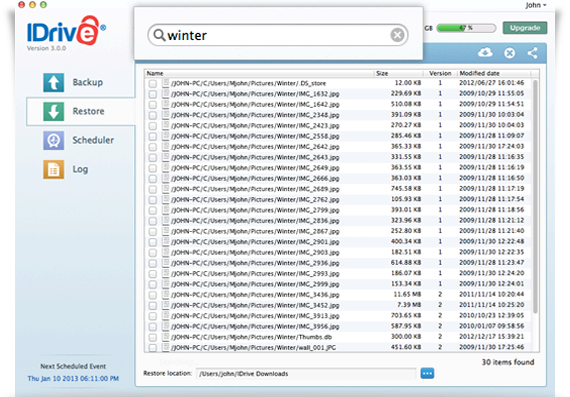Select the IMG_2993.jpg file row
The height and width of the screenshot is (397, 570).
click(338, 273)
